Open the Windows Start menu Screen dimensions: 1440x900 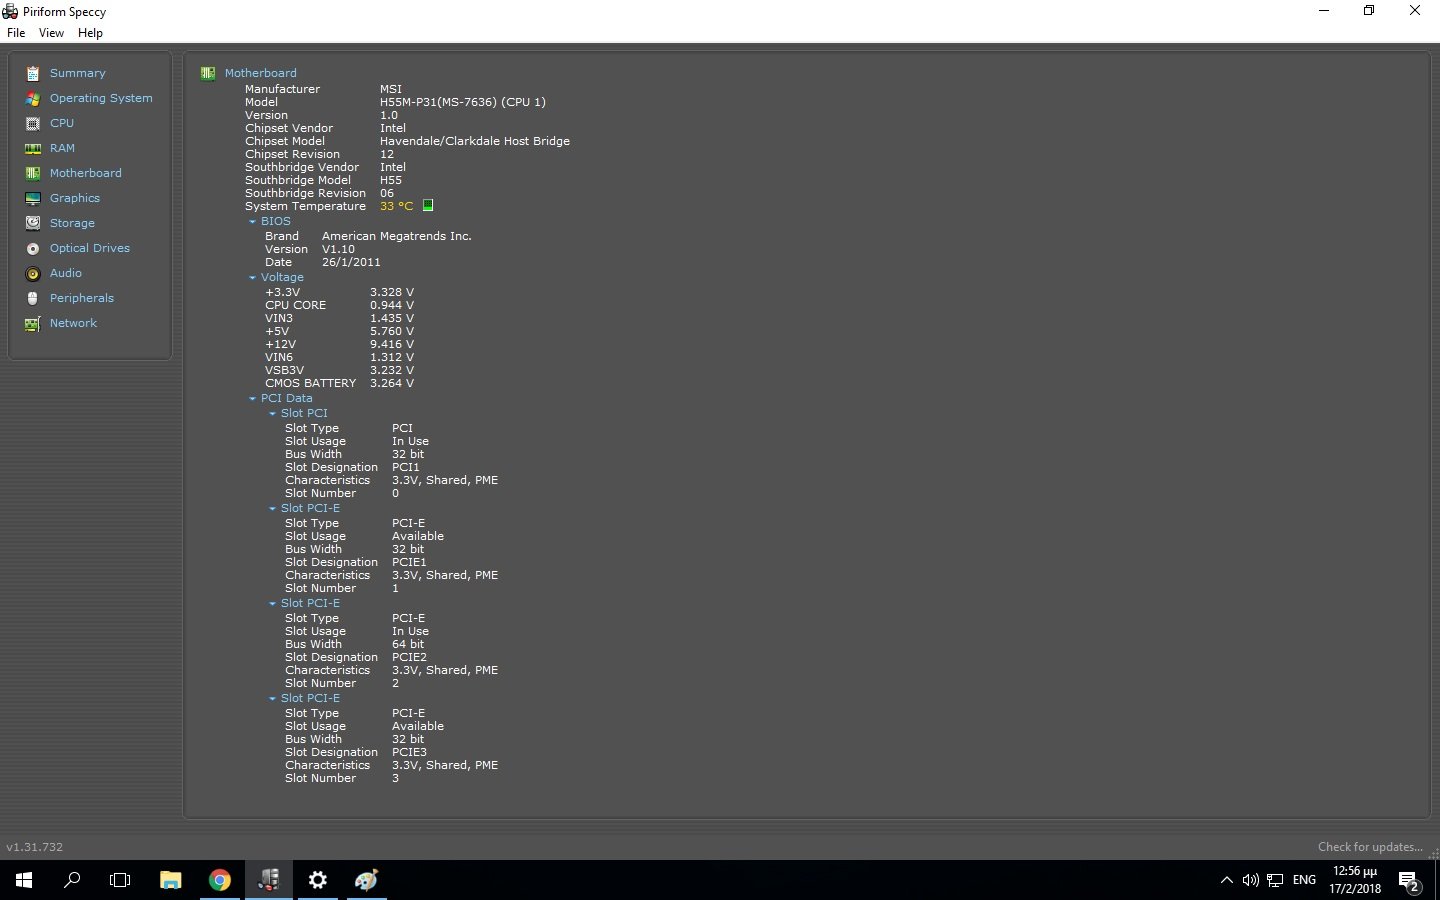24,880
